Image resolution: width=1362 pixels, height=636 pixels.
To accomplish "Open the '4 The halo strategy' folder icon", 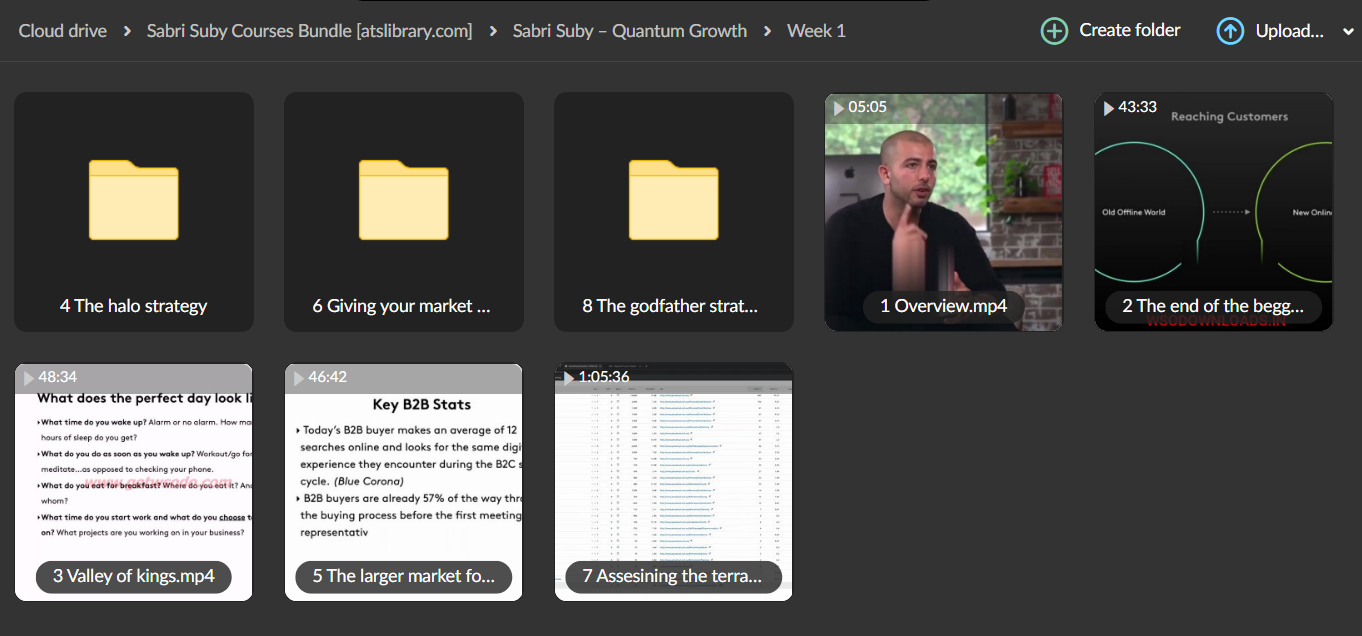I will (x=134, y=200).
